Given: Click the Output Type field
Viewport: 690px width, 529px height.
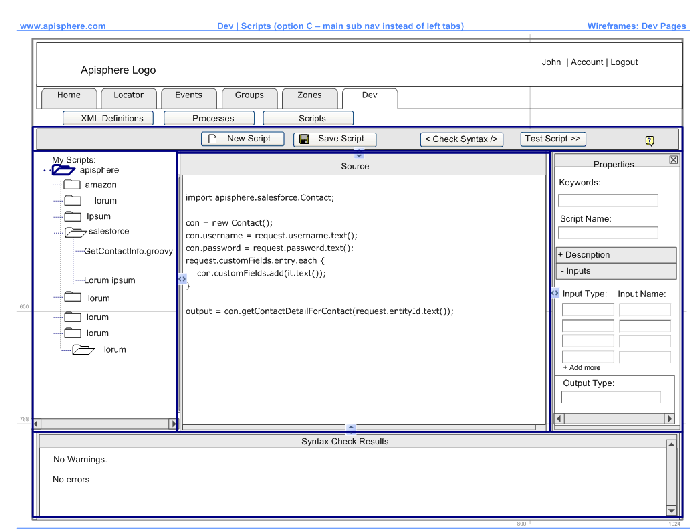Looking at the screenshot, I should [x=611, y=397].
